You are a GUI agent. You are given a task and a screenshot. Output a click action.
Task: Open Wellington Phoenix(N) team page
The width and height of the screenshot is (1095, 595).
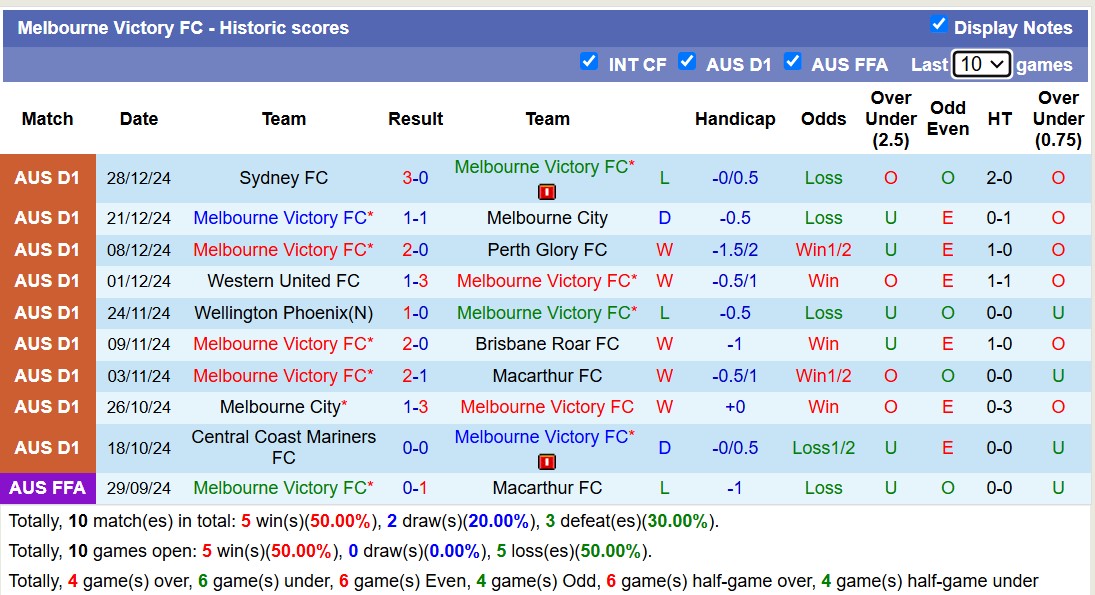[x=284, y=312]
